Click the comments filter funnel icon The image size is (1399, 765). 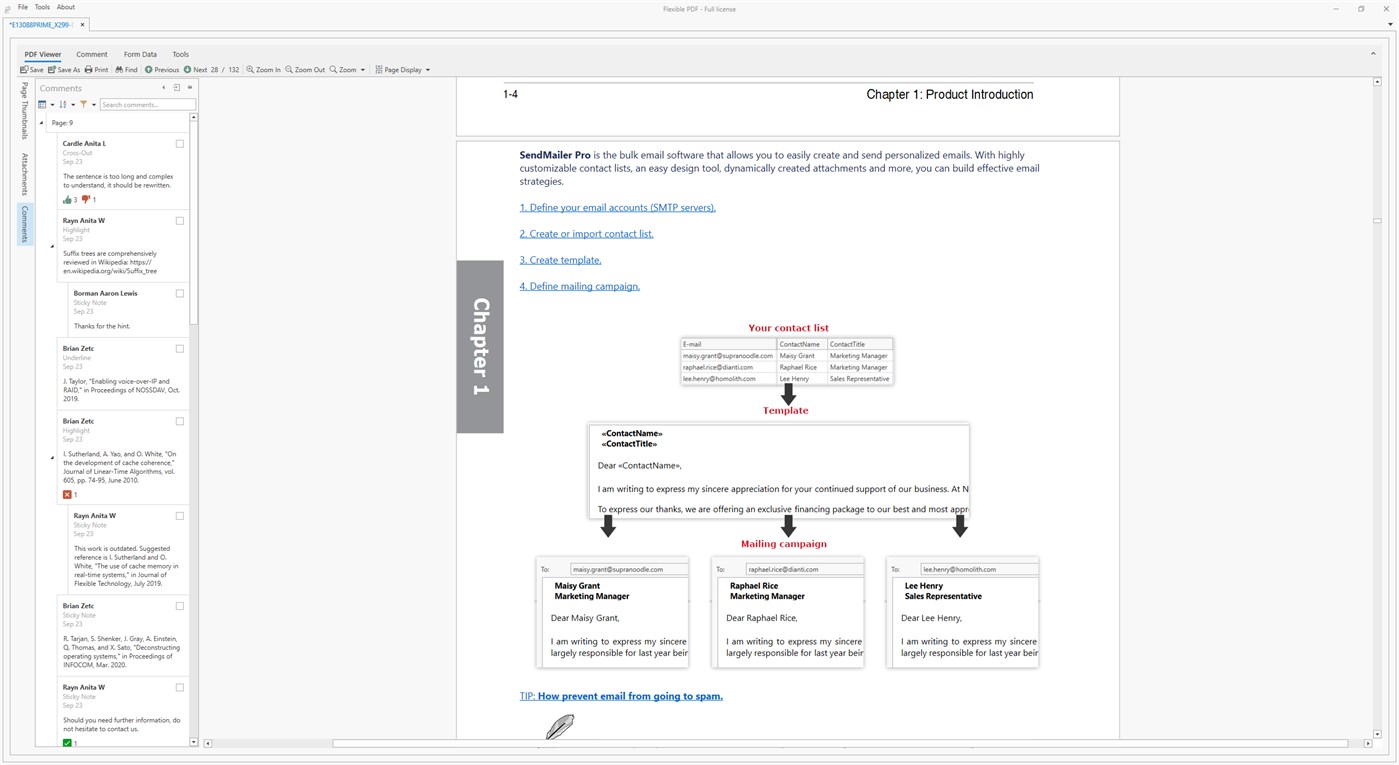point(85,104)
